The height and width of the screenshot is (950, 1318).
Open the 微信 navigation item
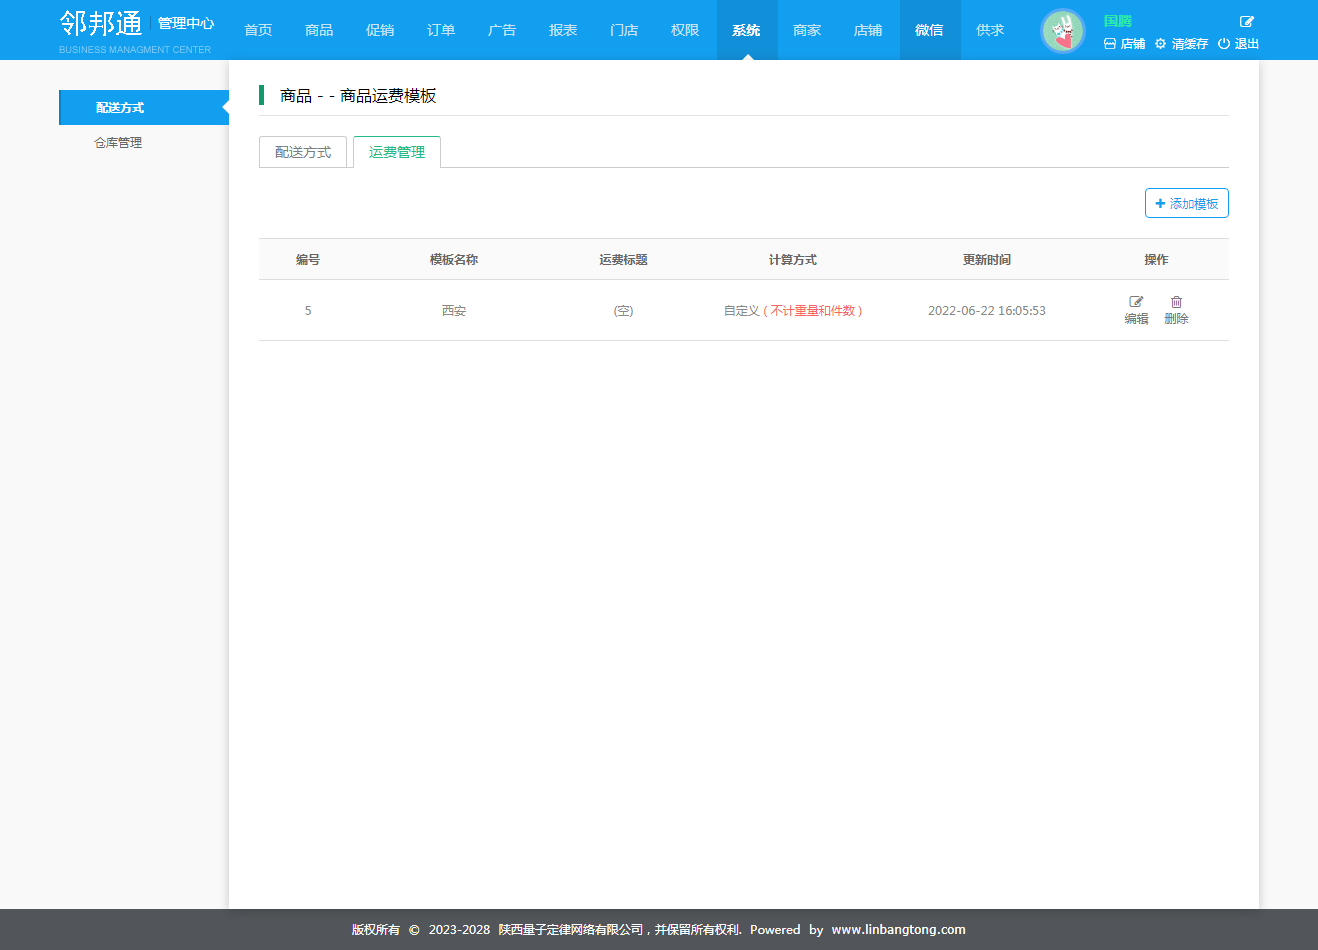(x=929, y=30)
